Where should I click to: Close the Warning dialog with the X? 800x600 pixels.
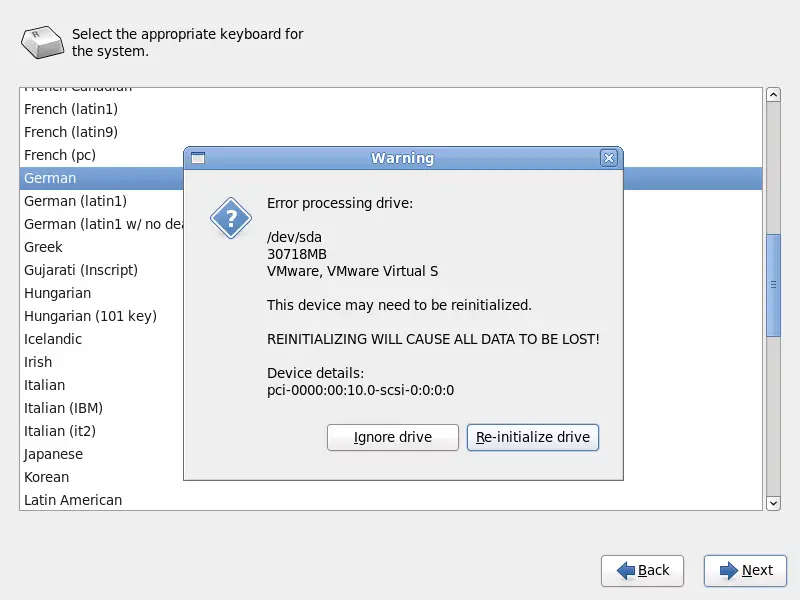(609, 158)
